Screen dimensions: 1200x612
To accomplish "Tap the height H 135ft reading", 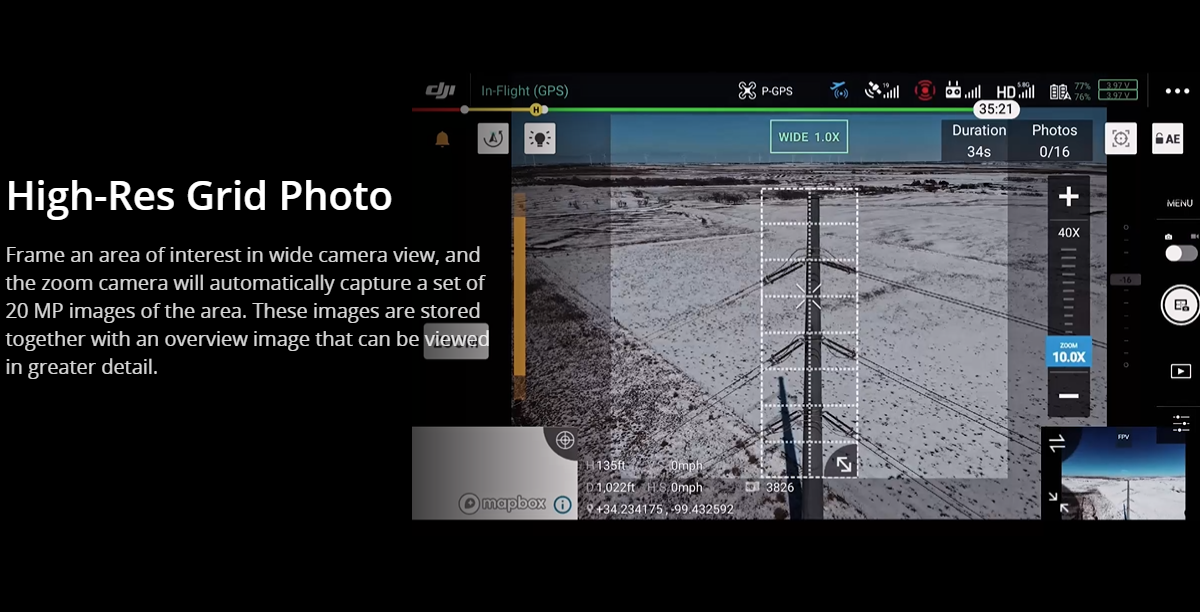I will 606,466.
